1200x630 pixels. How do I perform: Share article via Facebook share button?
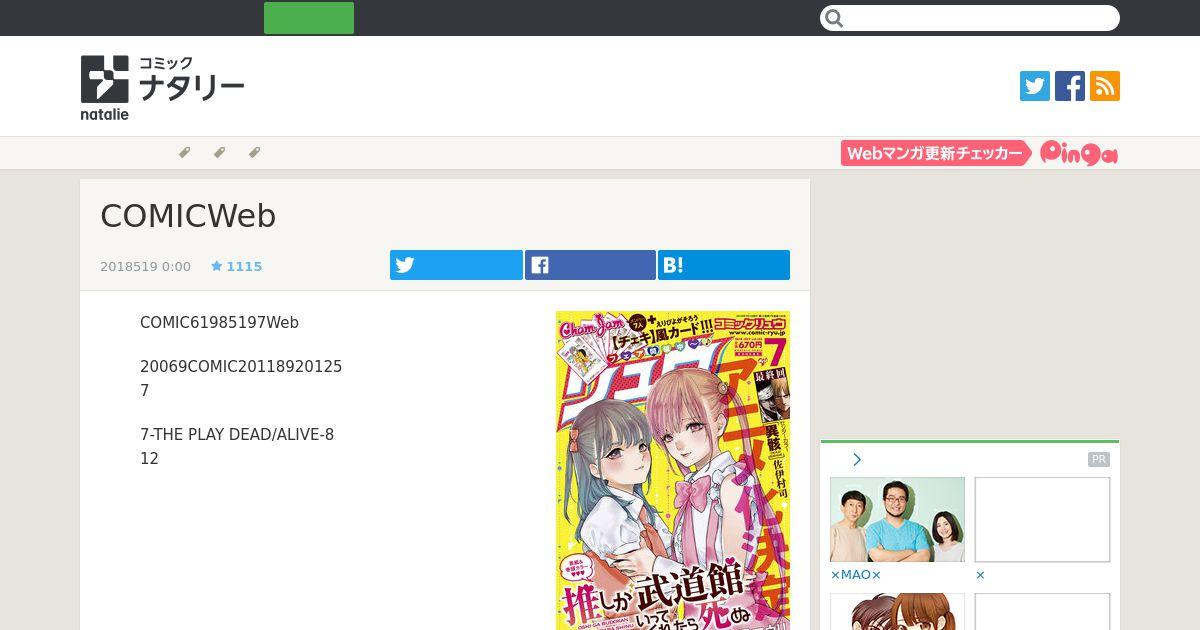tap(590, 265)
